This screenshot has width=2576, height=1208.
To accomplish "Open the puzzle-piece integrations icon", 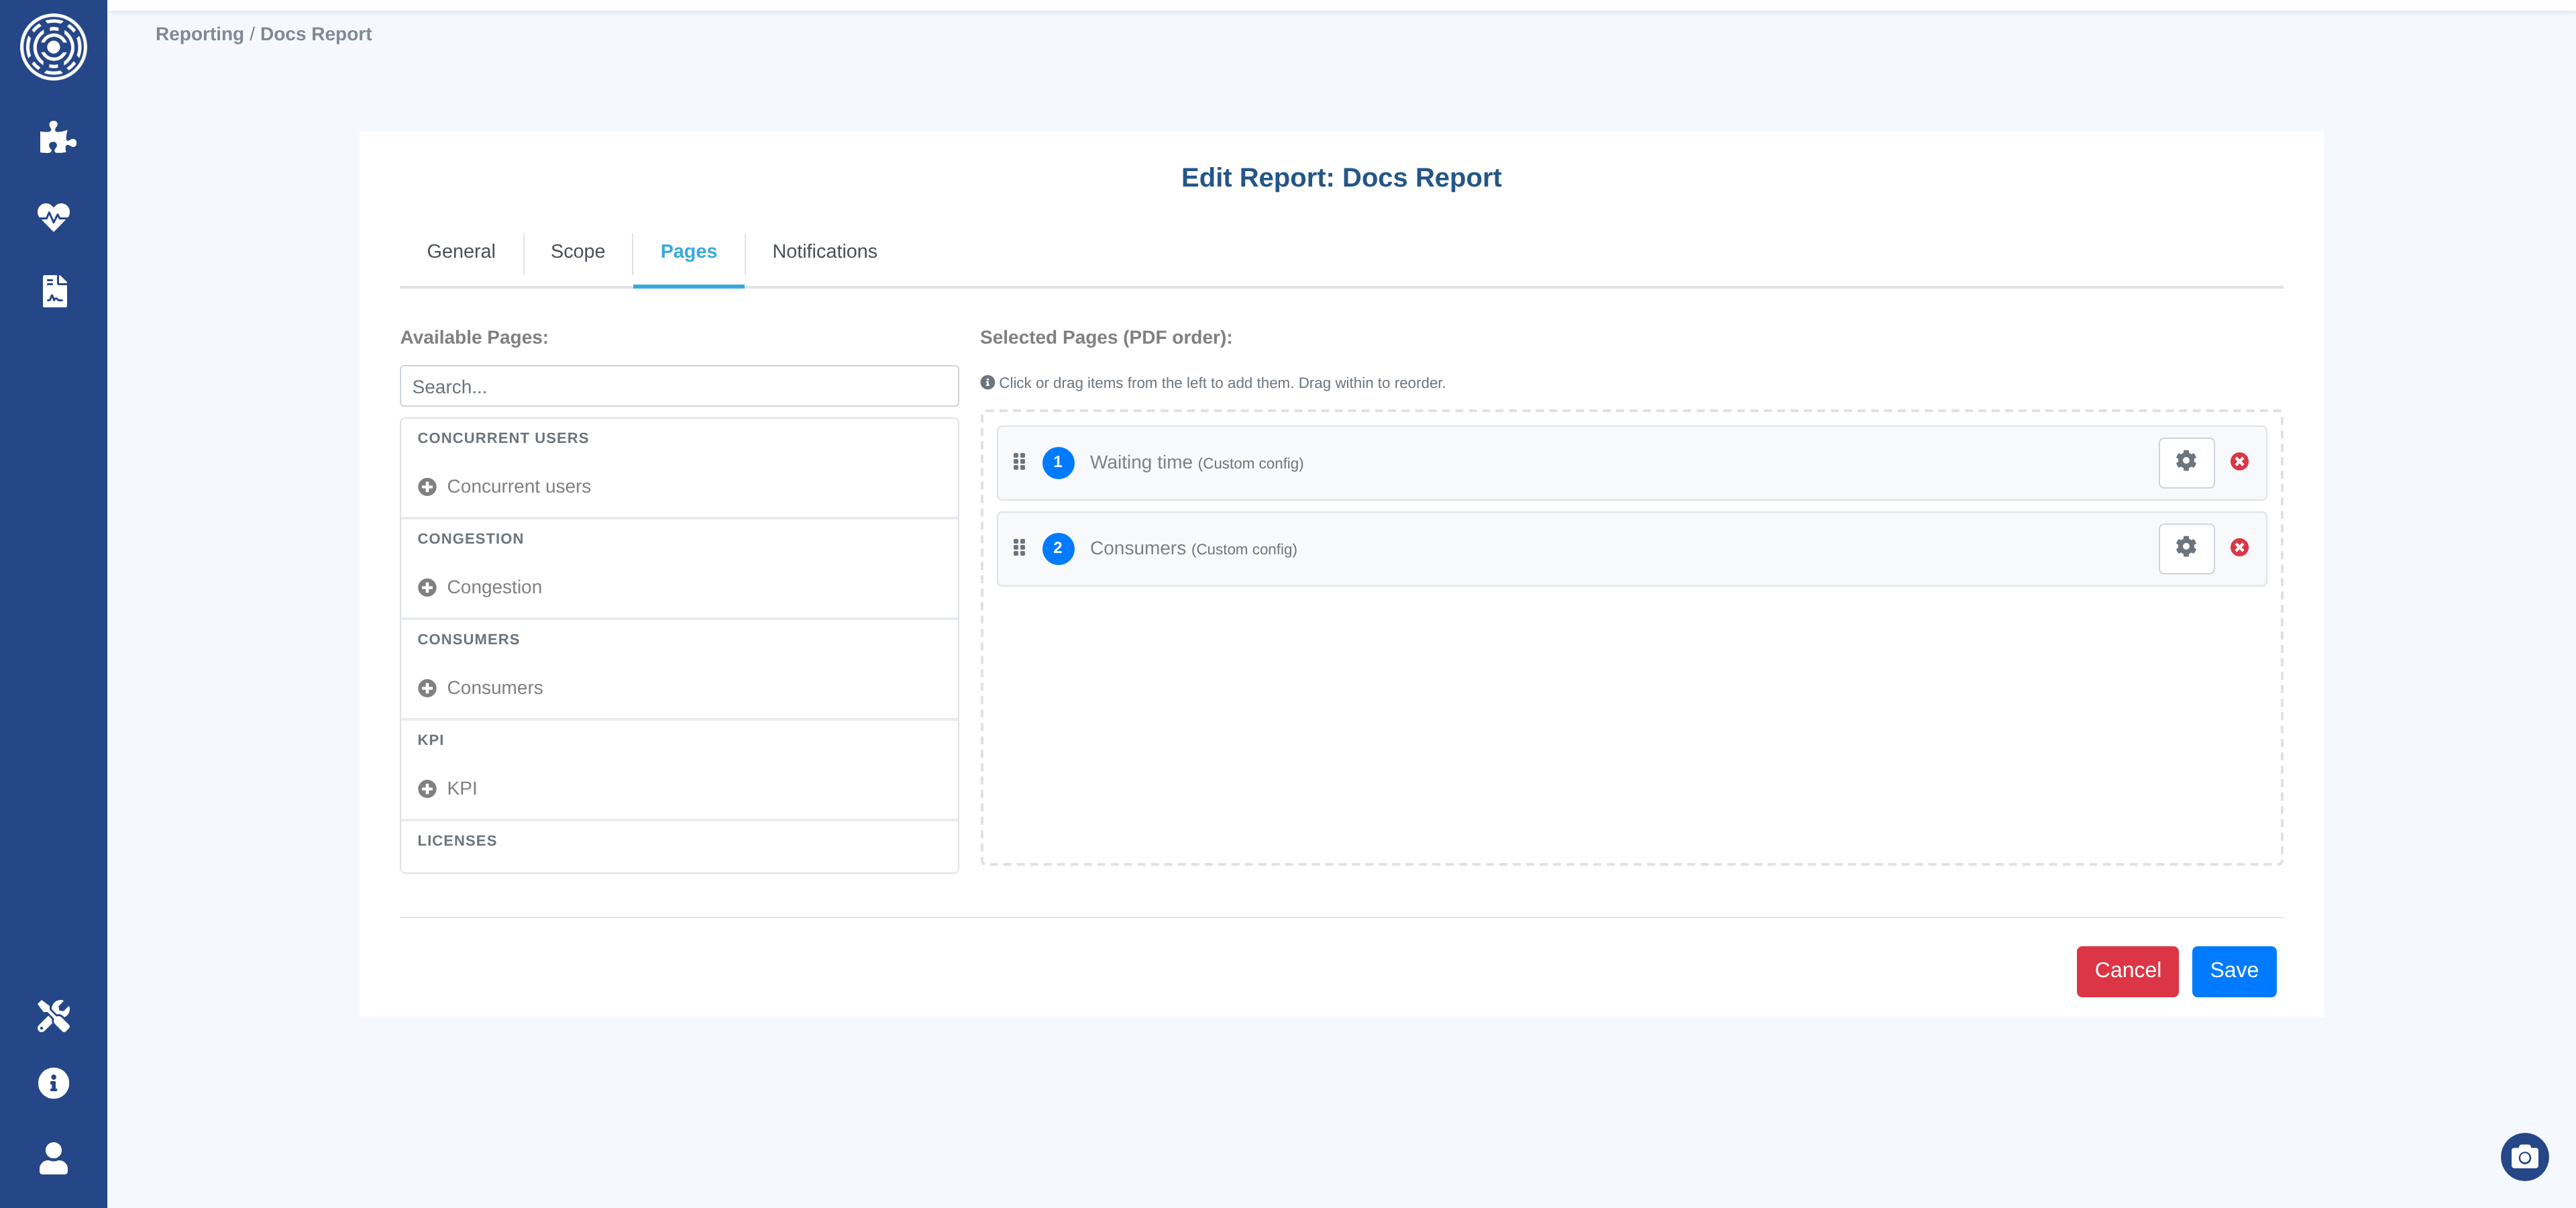I will click(x=57, y=137).
